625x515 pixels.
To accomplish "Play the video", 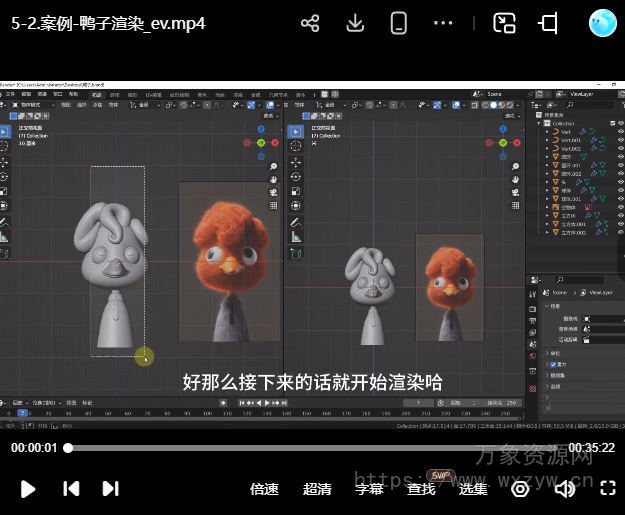I will click(x=28, y=489).
